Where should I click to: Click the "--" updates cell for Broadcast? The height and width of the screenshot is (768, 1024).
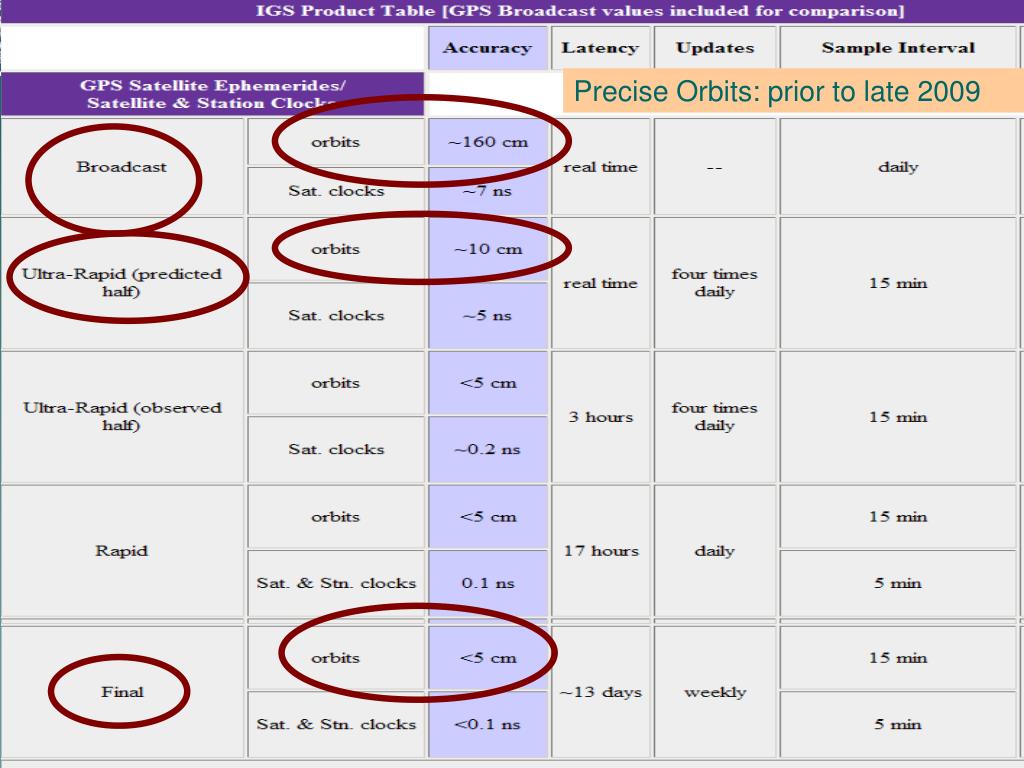714,167
